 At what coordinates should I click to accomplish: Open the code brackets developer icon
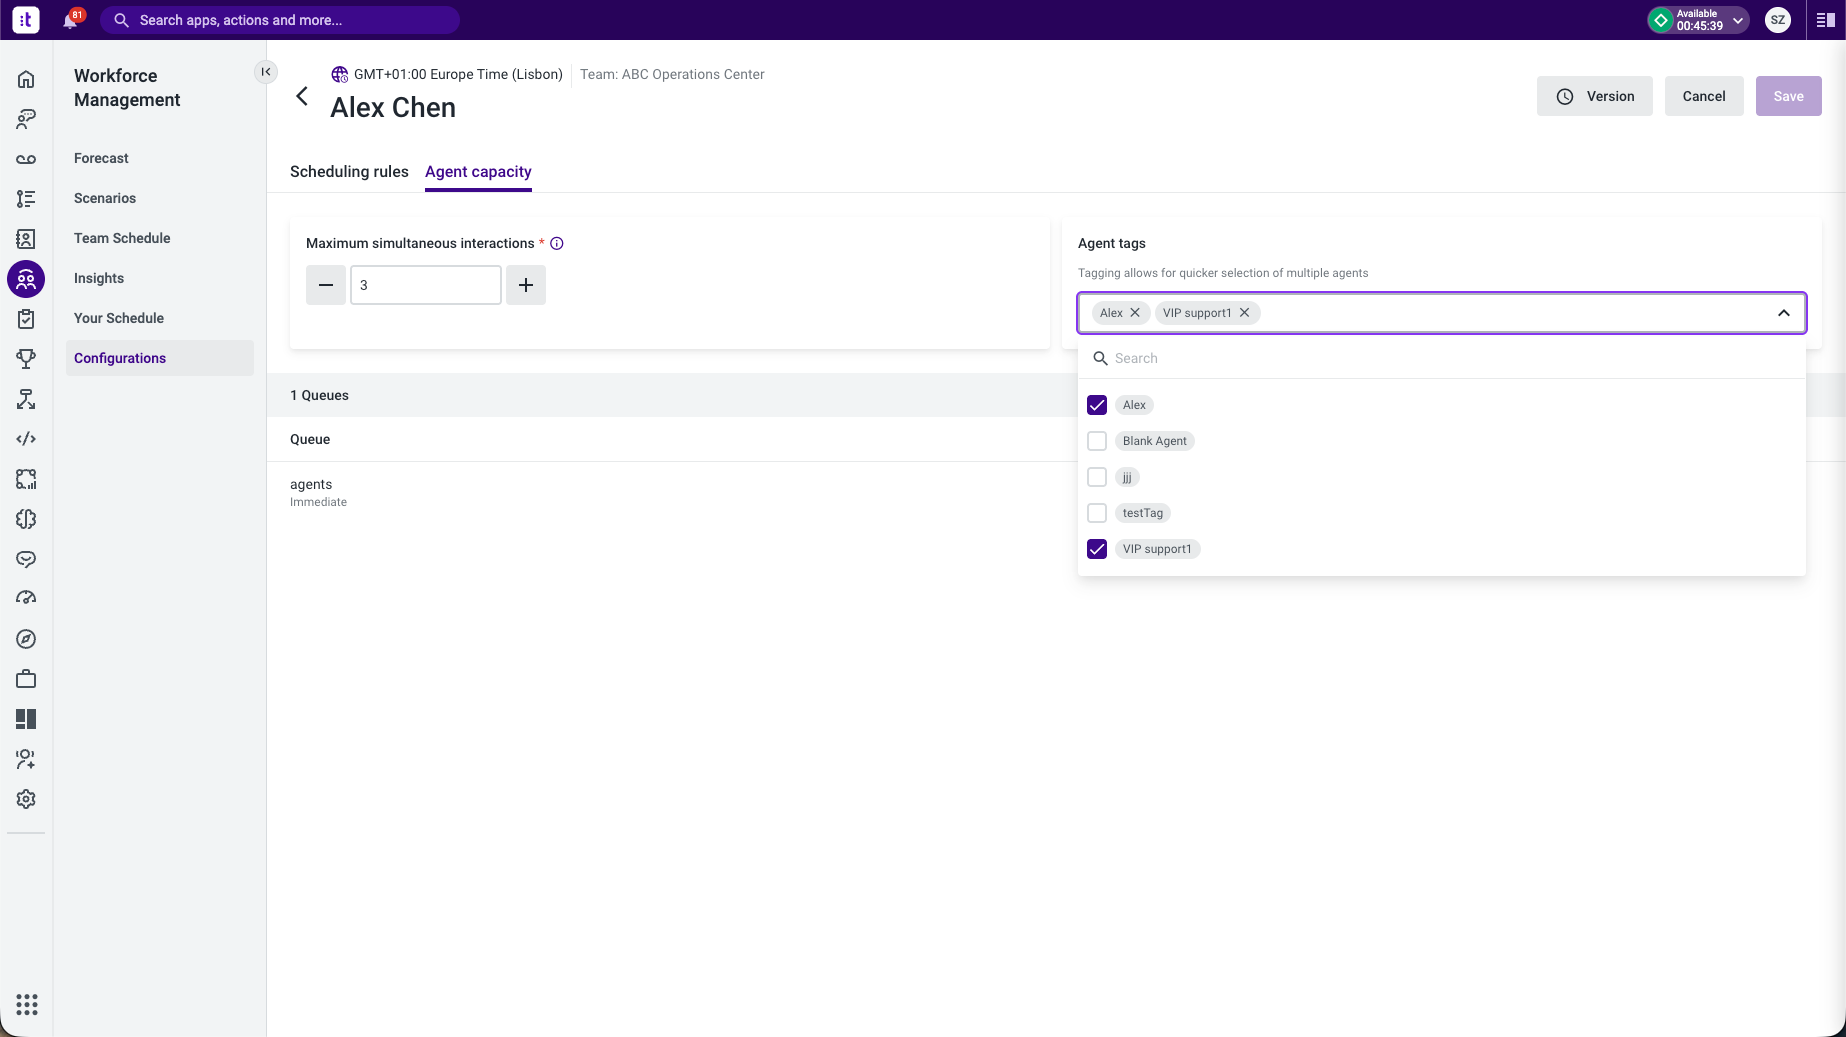[26, 439]
